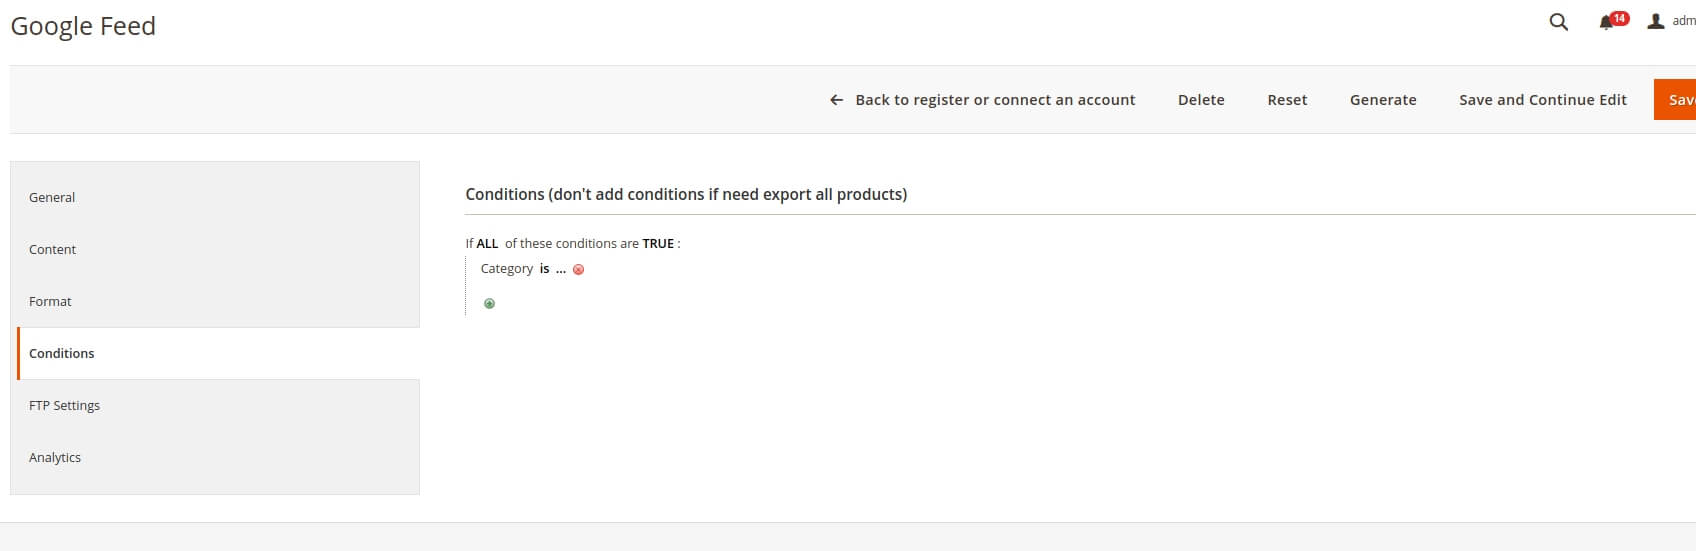Click the back arrow icon in toolbar
Viewport: 1696px width, 551px height.
[836, 100]
